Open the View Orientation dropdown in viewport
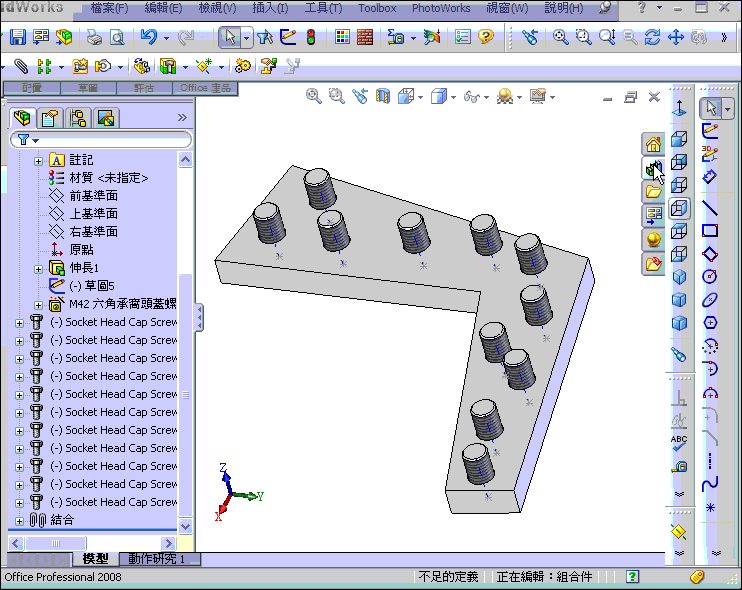The height and width of the screenshot is (590, 742). tap(420, 97)
